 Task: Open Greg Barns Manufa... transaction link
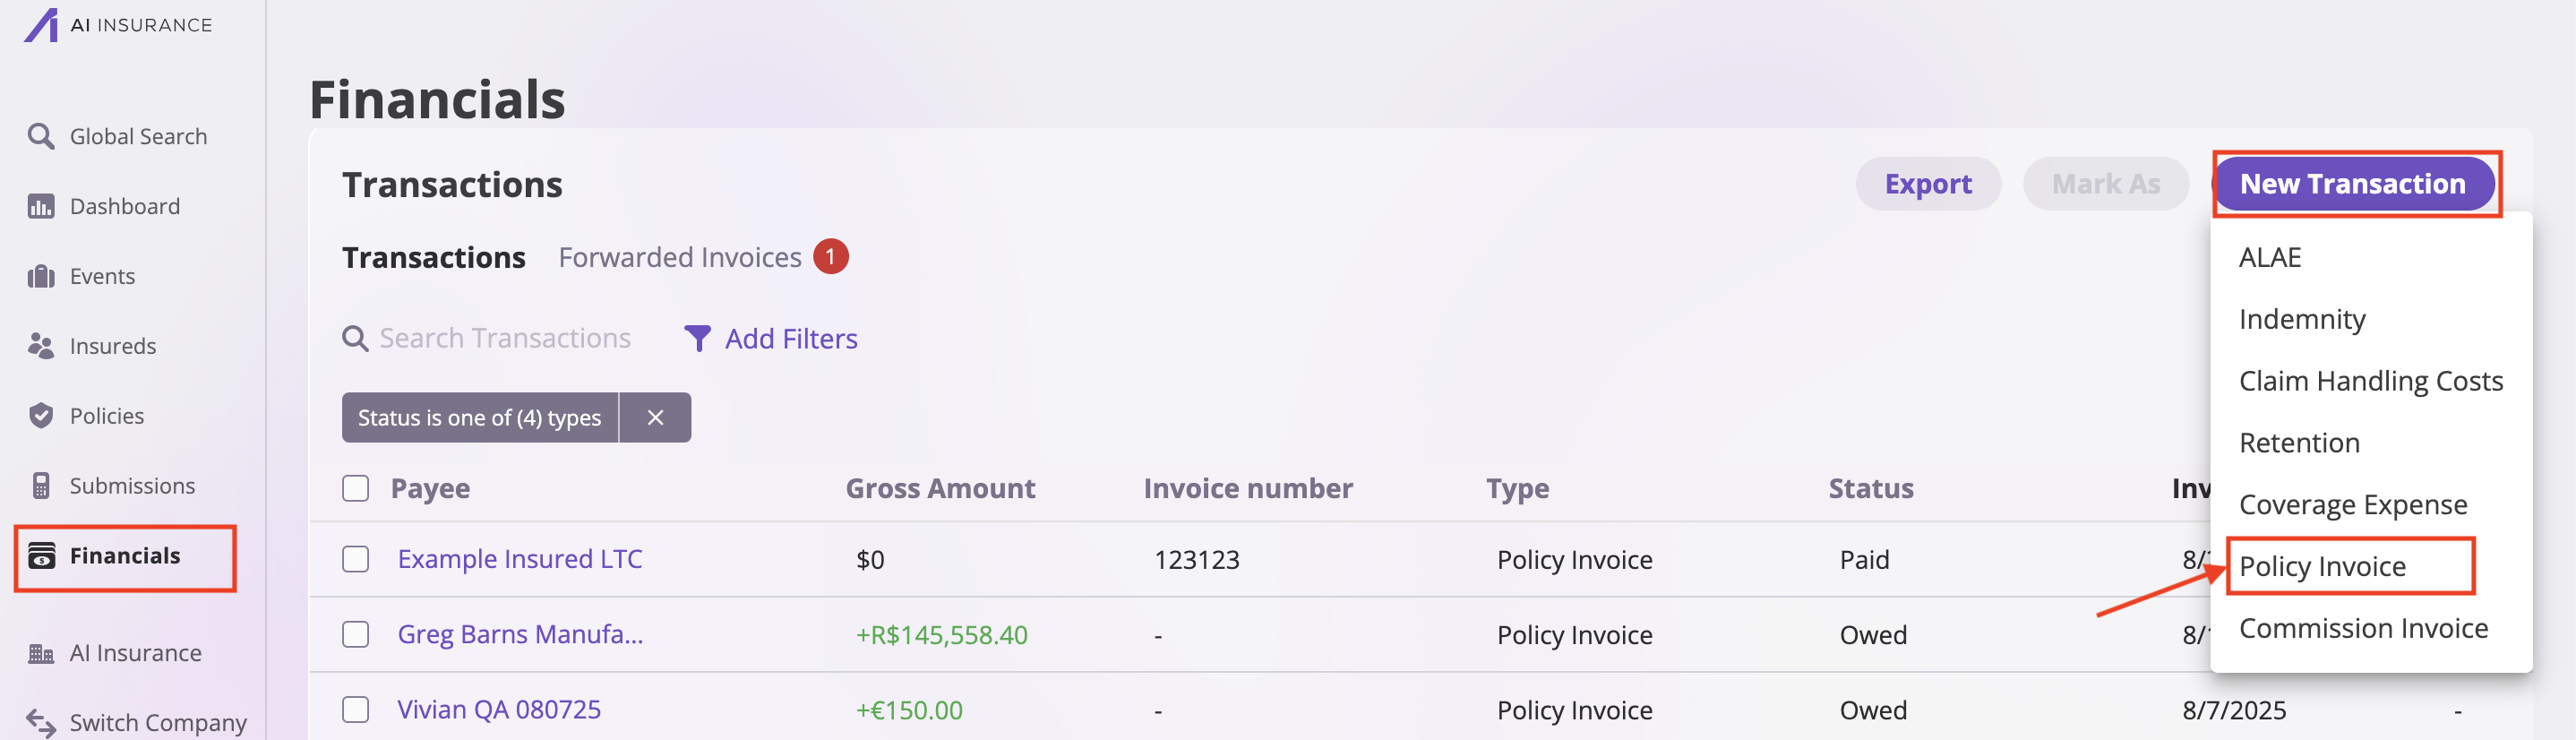click(x=520, y=634)
